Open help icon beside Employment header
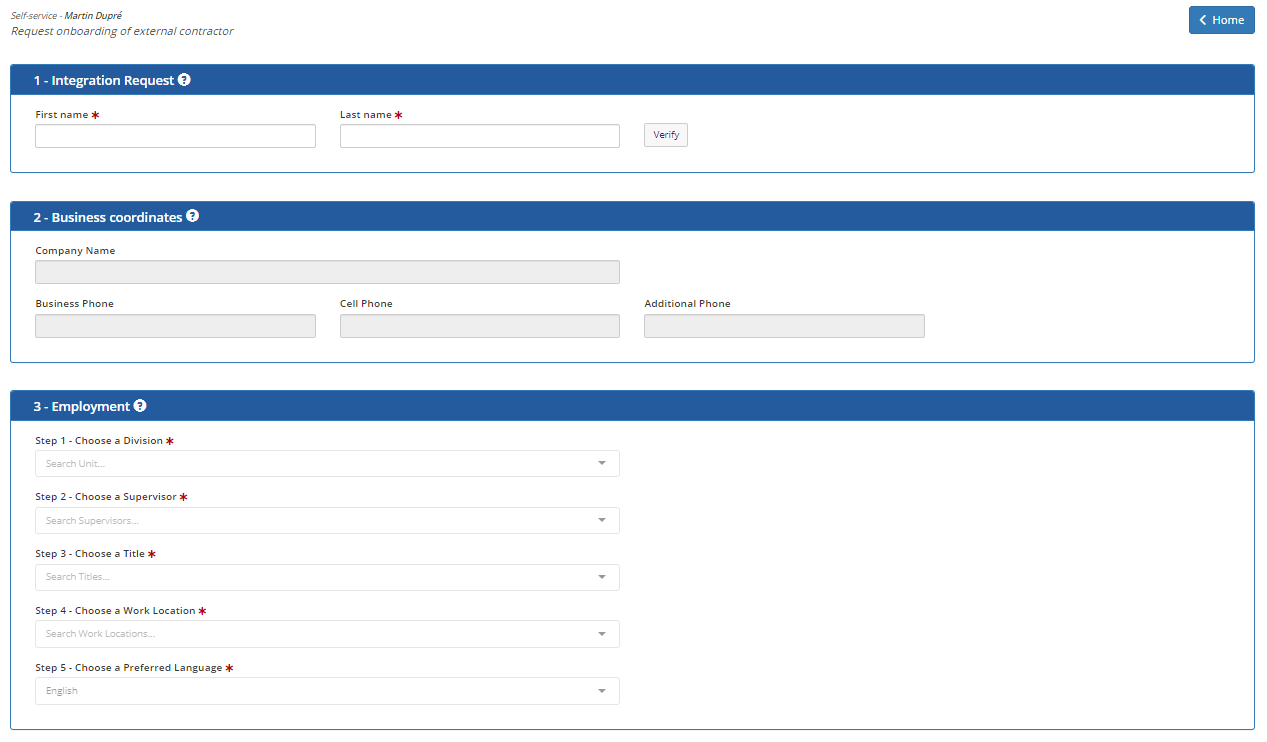The height and width of the screenshot is (742, 1267). [x=140, y=406]
